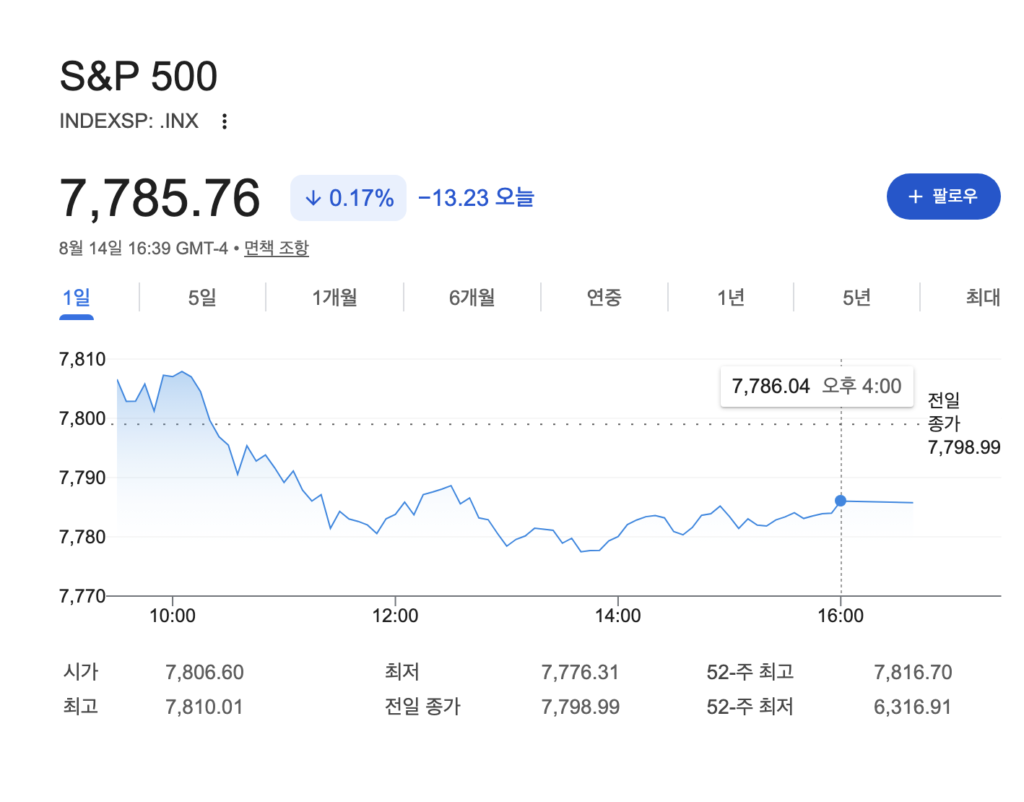1024x802 pixels.
Task: Click the 12:00 tick label on time axis
Action: [x=395, y=616]
